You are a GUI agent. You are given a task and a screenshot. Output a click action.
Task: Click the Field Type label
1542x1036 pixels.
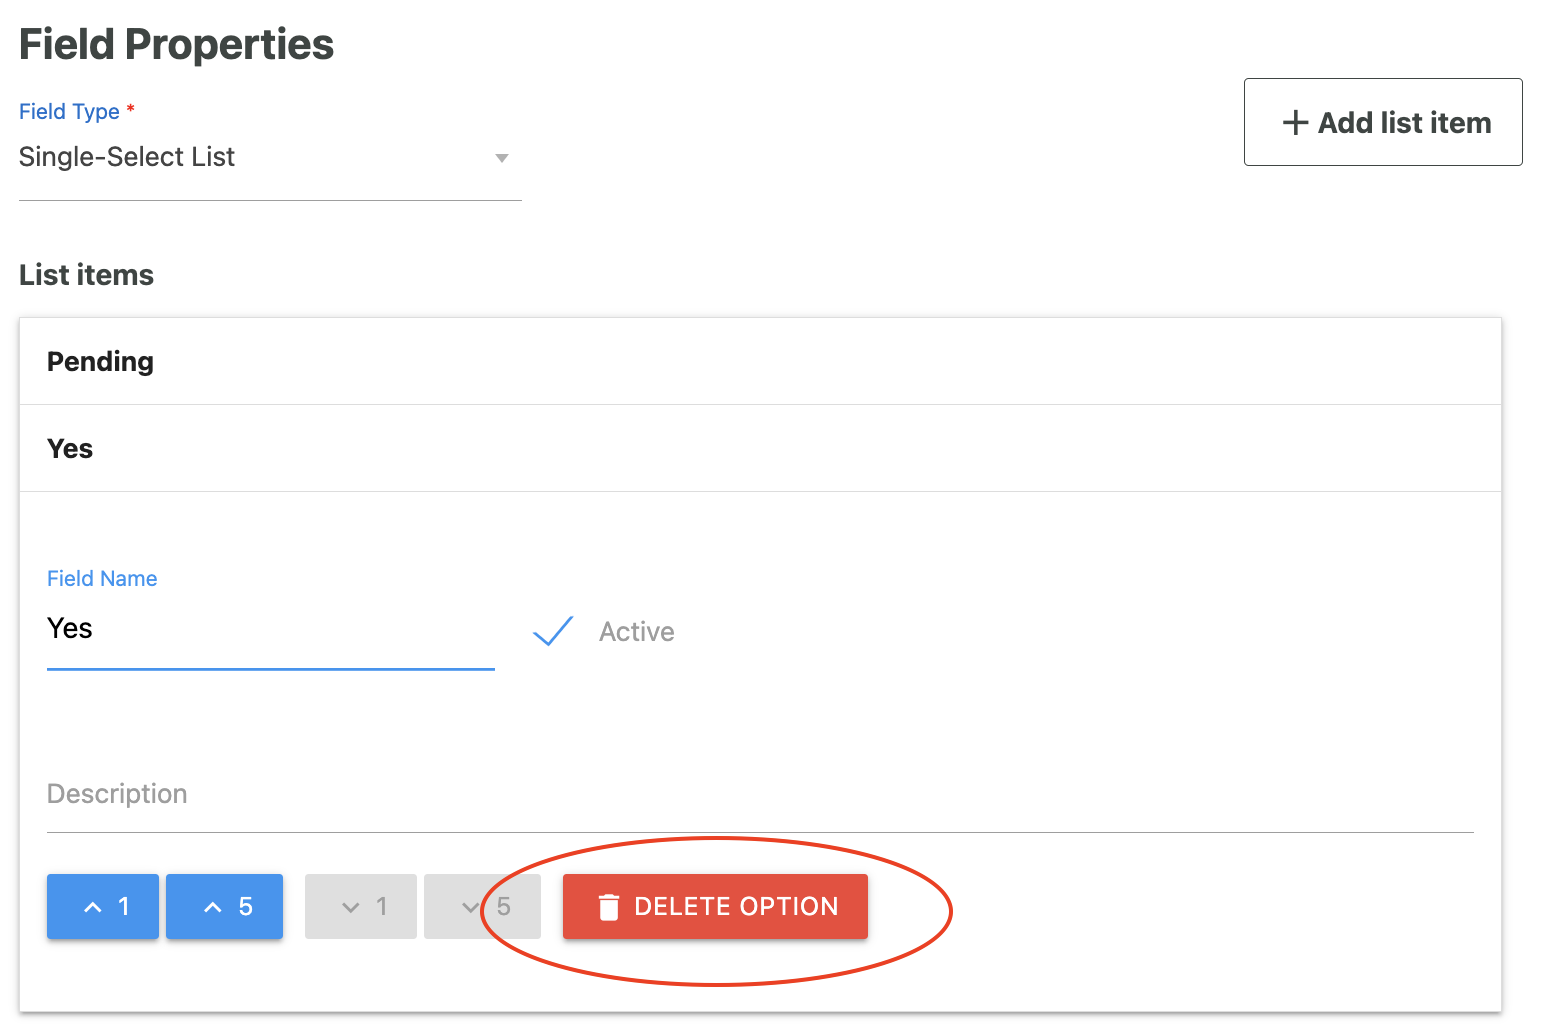click(69, 112)
